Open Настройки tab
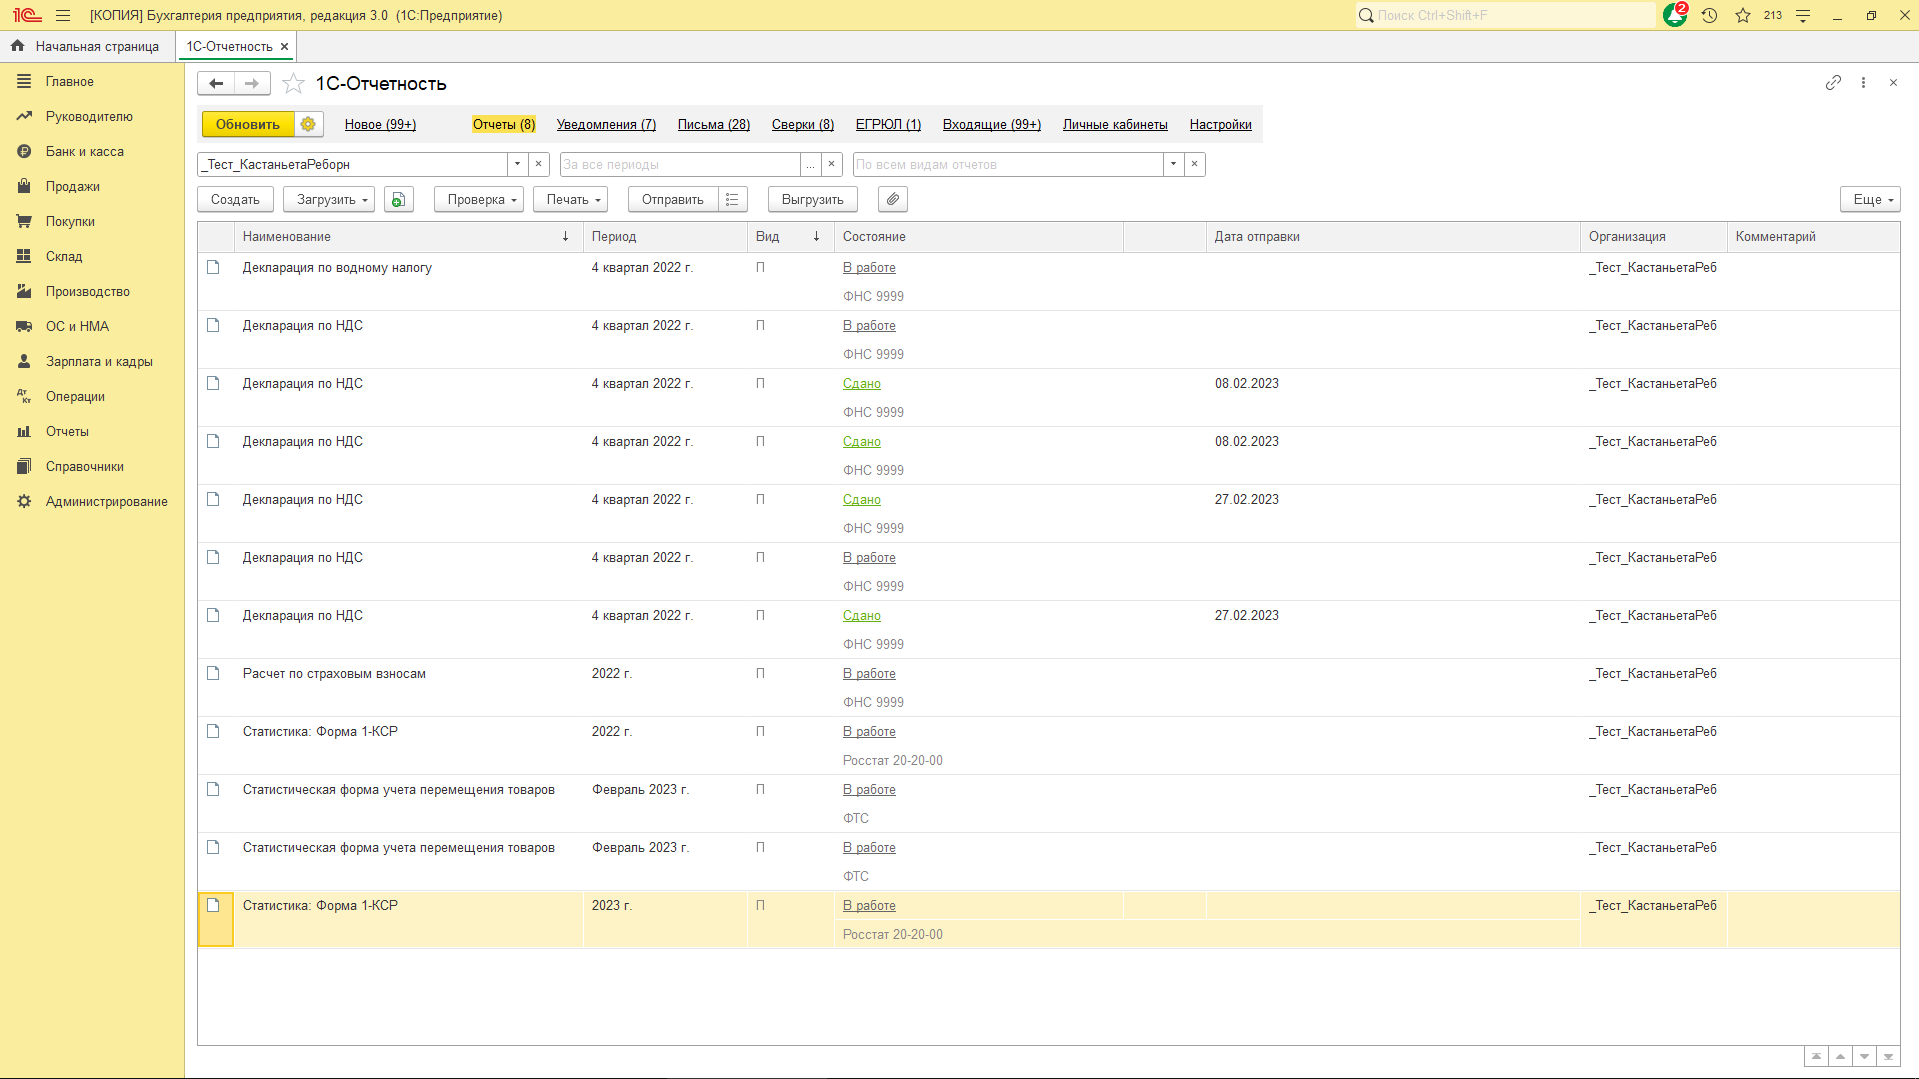This screenshot has height=1079, width=1919. click(x=1220, y=124)
